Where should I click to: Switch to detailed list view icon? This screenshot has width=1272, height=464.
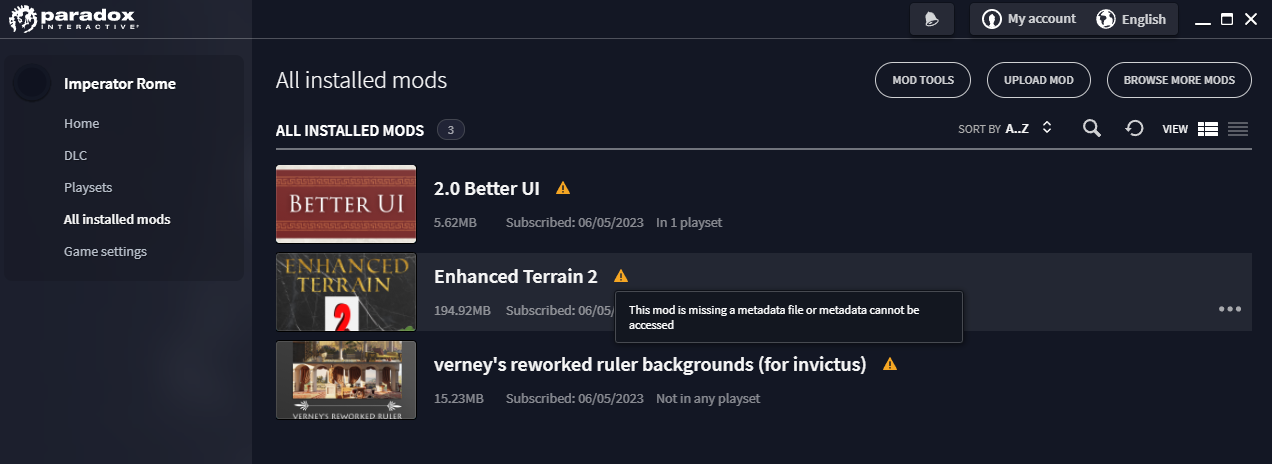click(1207, 129)
